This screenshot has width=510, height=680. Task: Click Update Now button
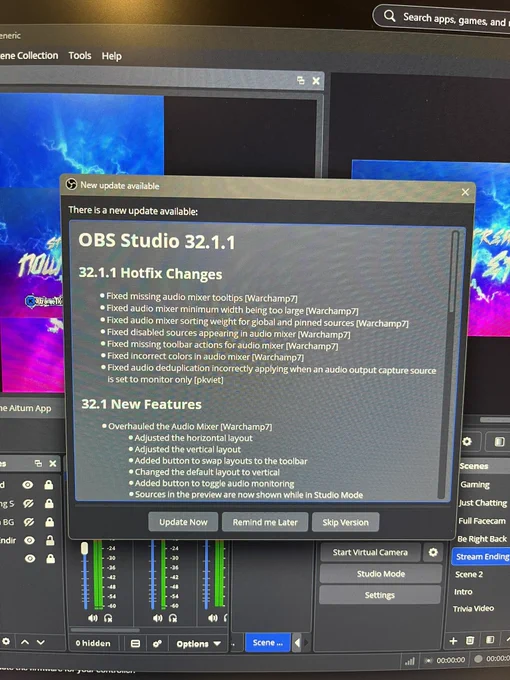(183, 522)
